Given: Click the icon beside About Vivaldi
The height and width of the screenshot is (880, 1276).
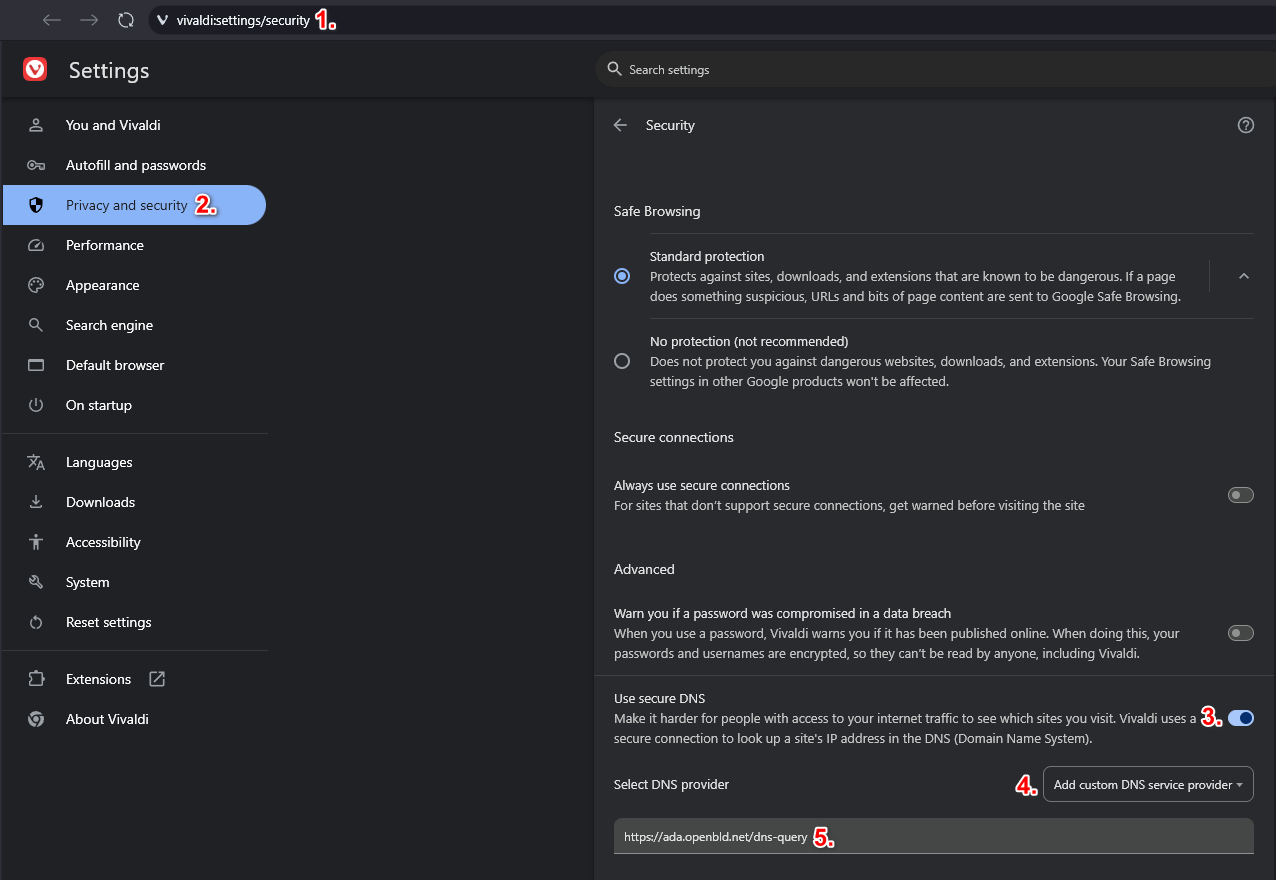Looking at the screenshot, I should click(36, 719).
